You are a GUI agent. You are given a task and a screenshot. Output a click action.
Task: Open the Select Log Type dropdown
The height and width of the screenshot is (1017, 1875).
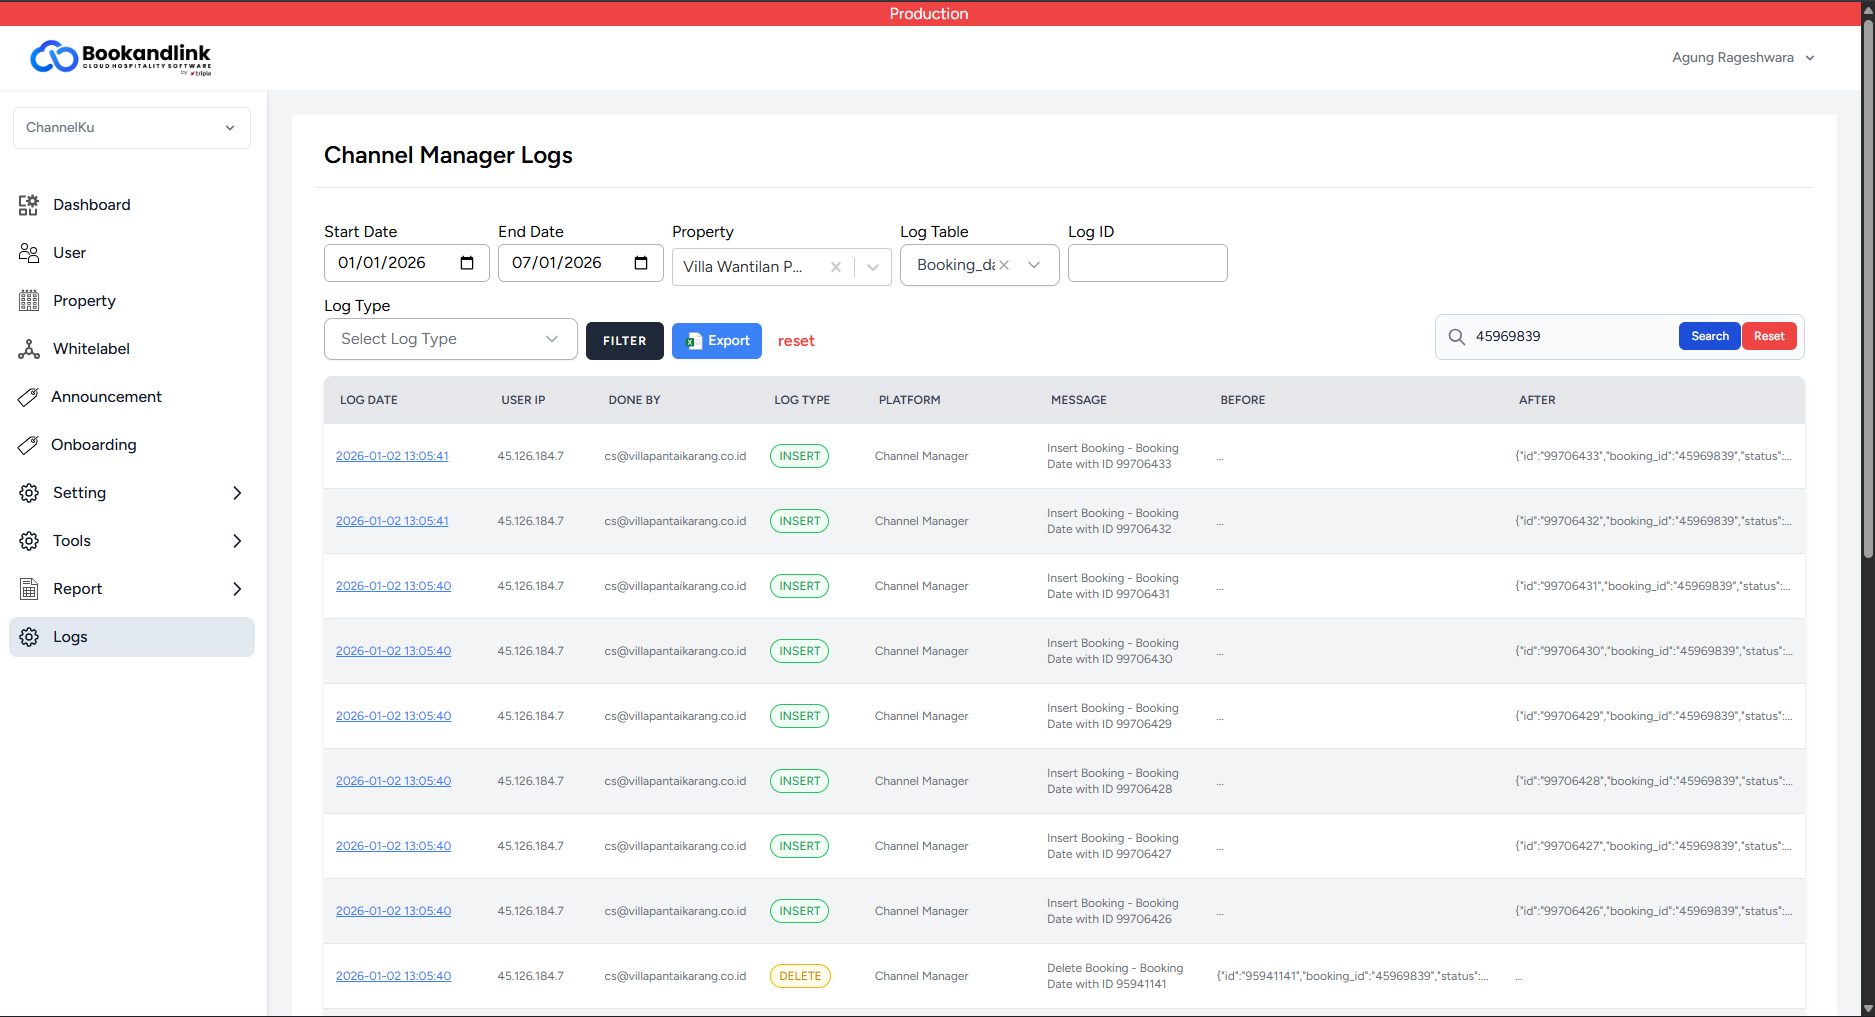click(x=451, y=339)
